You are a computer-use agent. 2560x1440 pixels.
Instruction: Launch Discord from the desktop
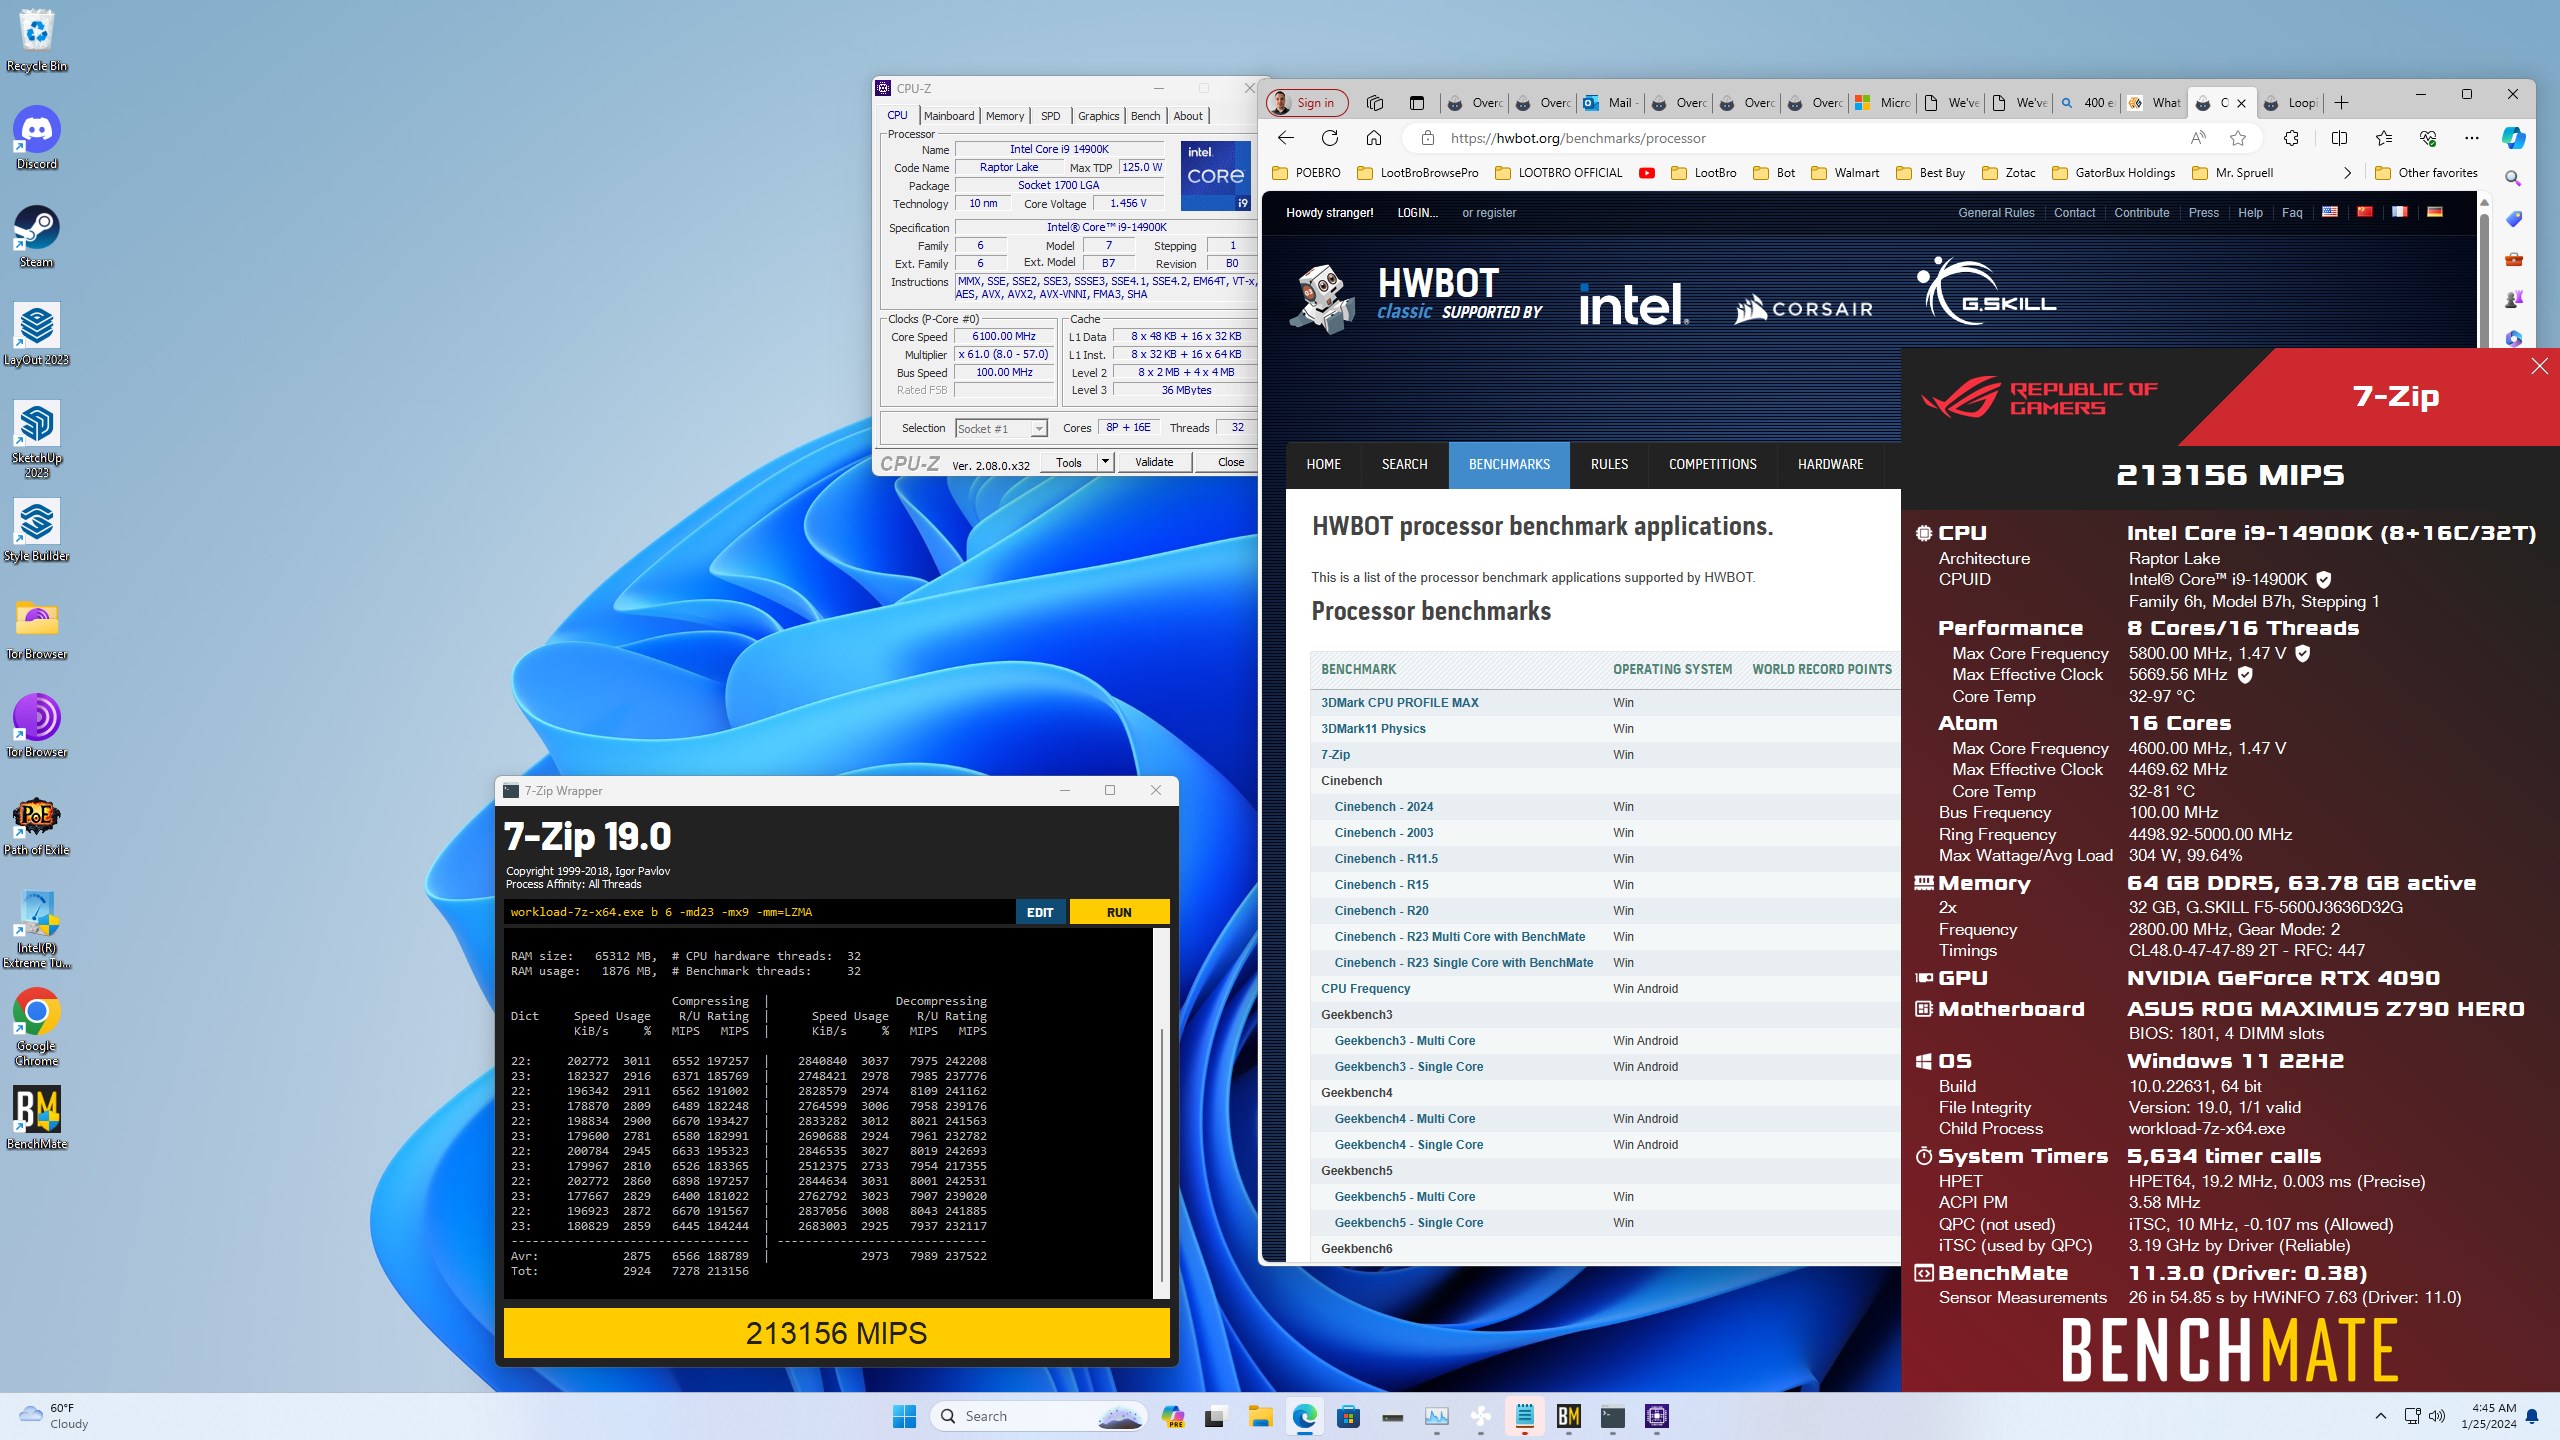coord(37,138)
